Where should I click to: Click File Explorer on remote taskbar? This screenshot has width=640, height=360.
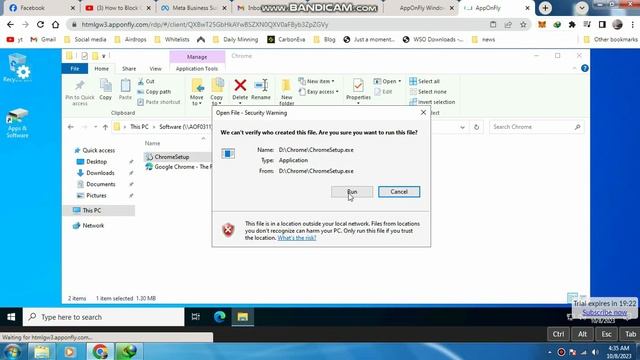tap(243, 317)
